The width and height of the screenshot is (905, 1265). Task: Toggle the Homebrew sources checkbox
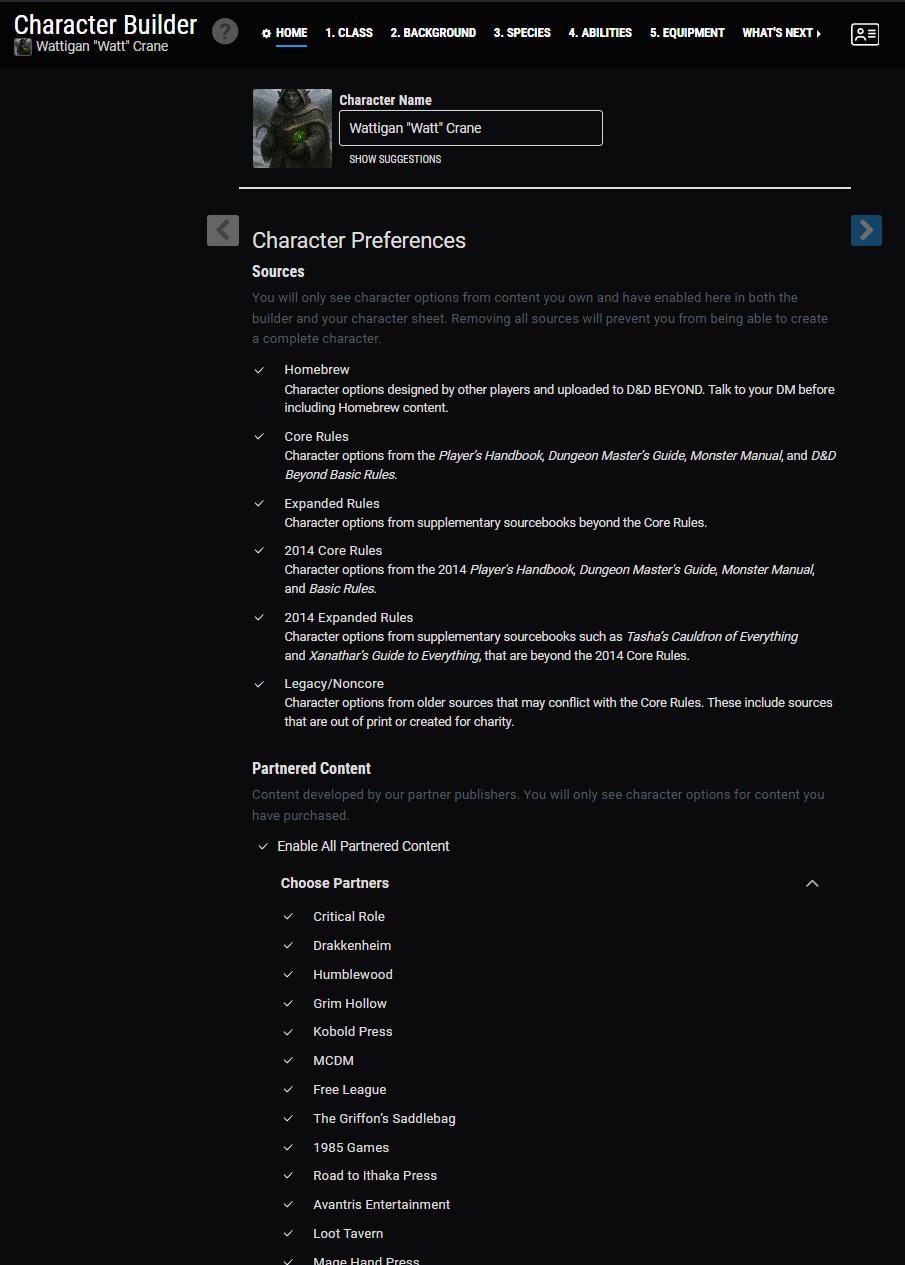coord(260,370)
